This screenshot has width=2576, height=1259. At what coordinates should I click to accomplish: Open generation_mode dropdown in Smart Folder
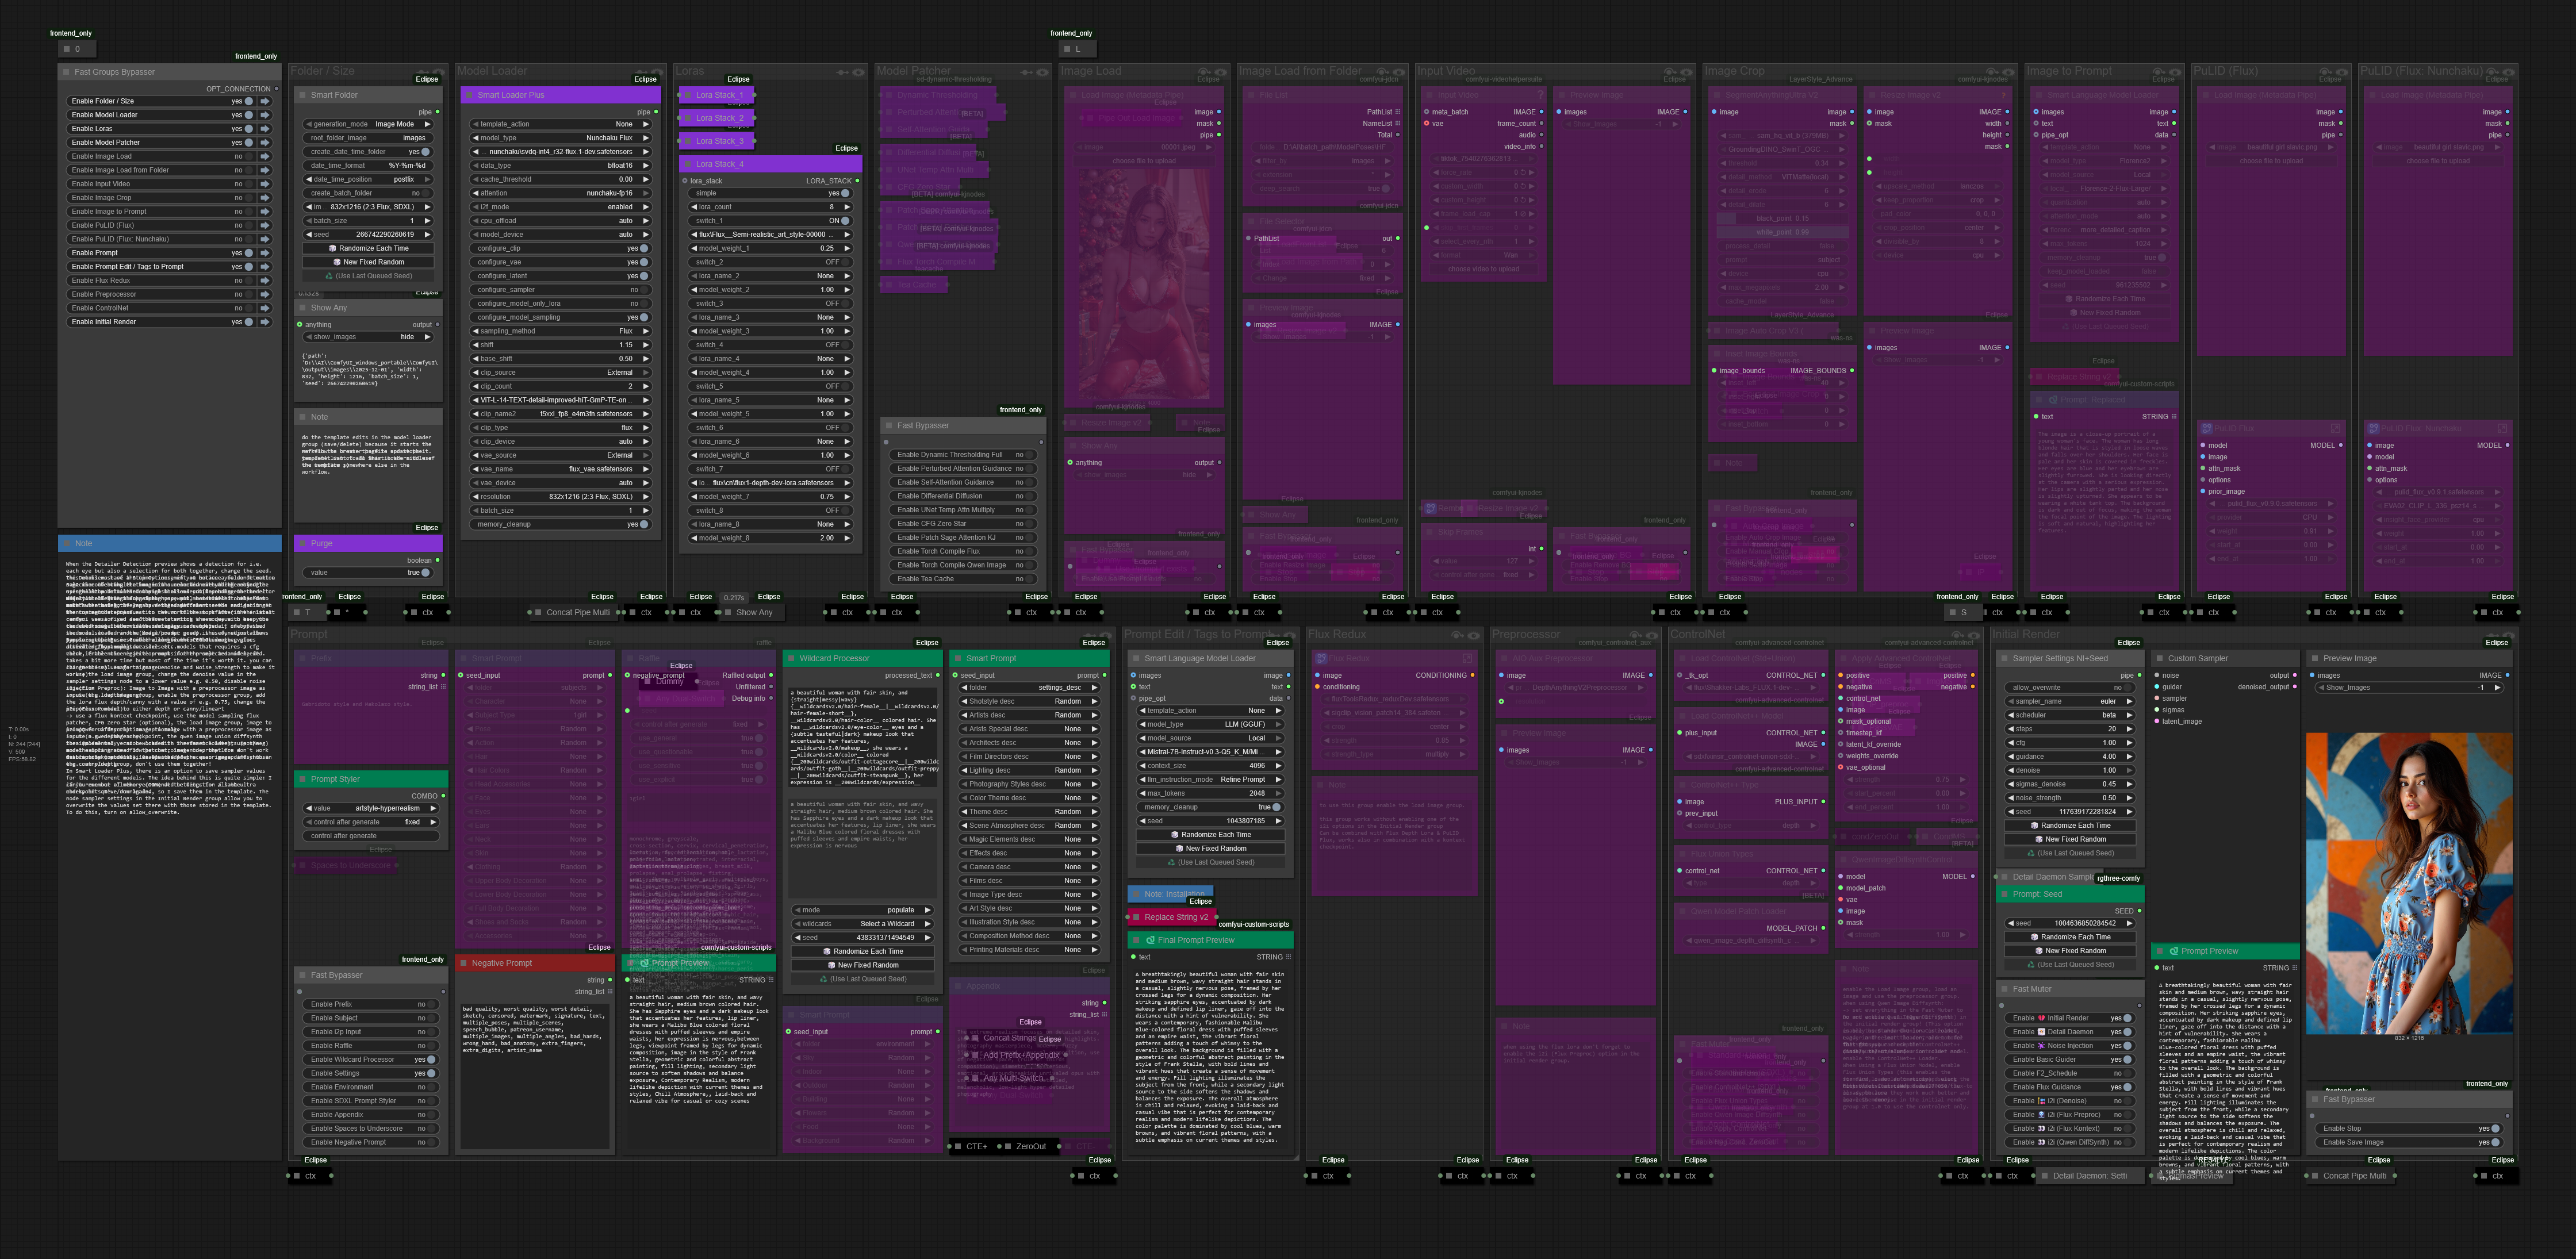(369, 124)
